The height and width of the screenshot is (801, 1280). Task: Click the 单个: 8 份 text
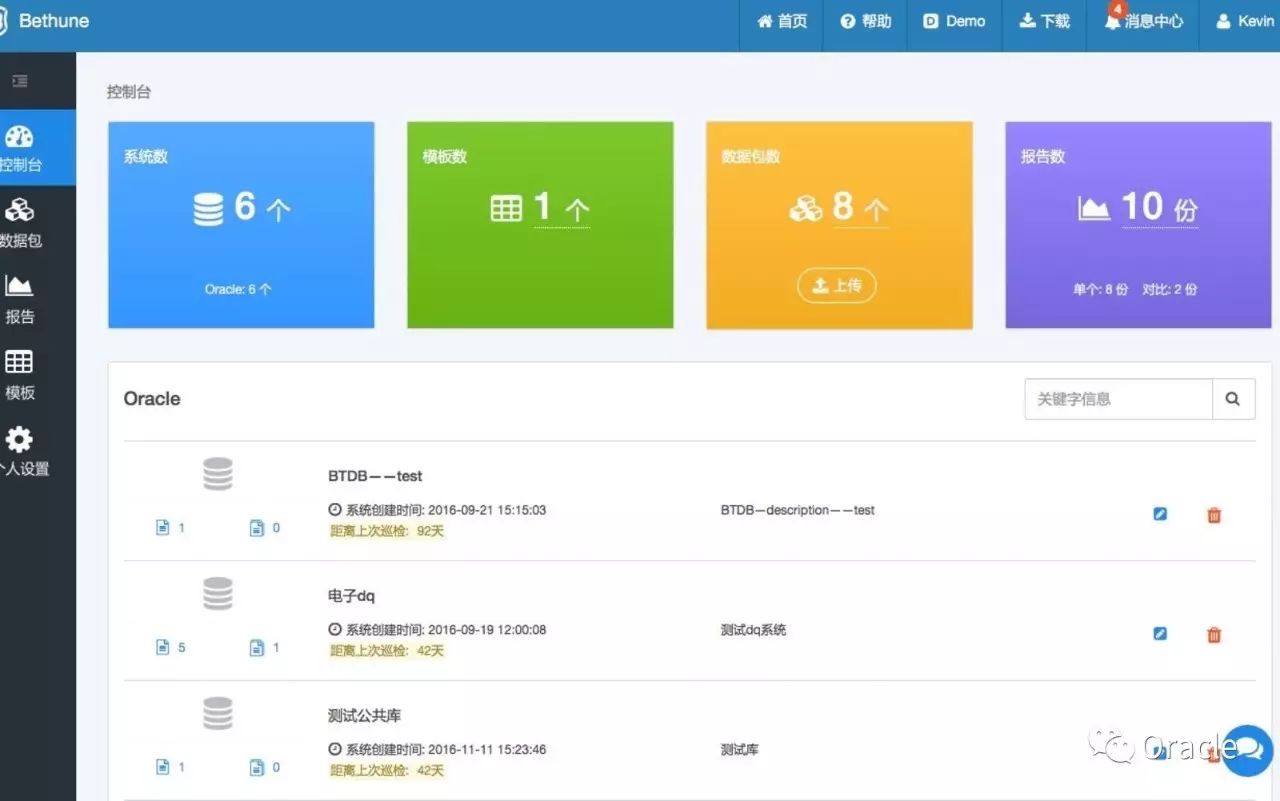(1100, 289)
